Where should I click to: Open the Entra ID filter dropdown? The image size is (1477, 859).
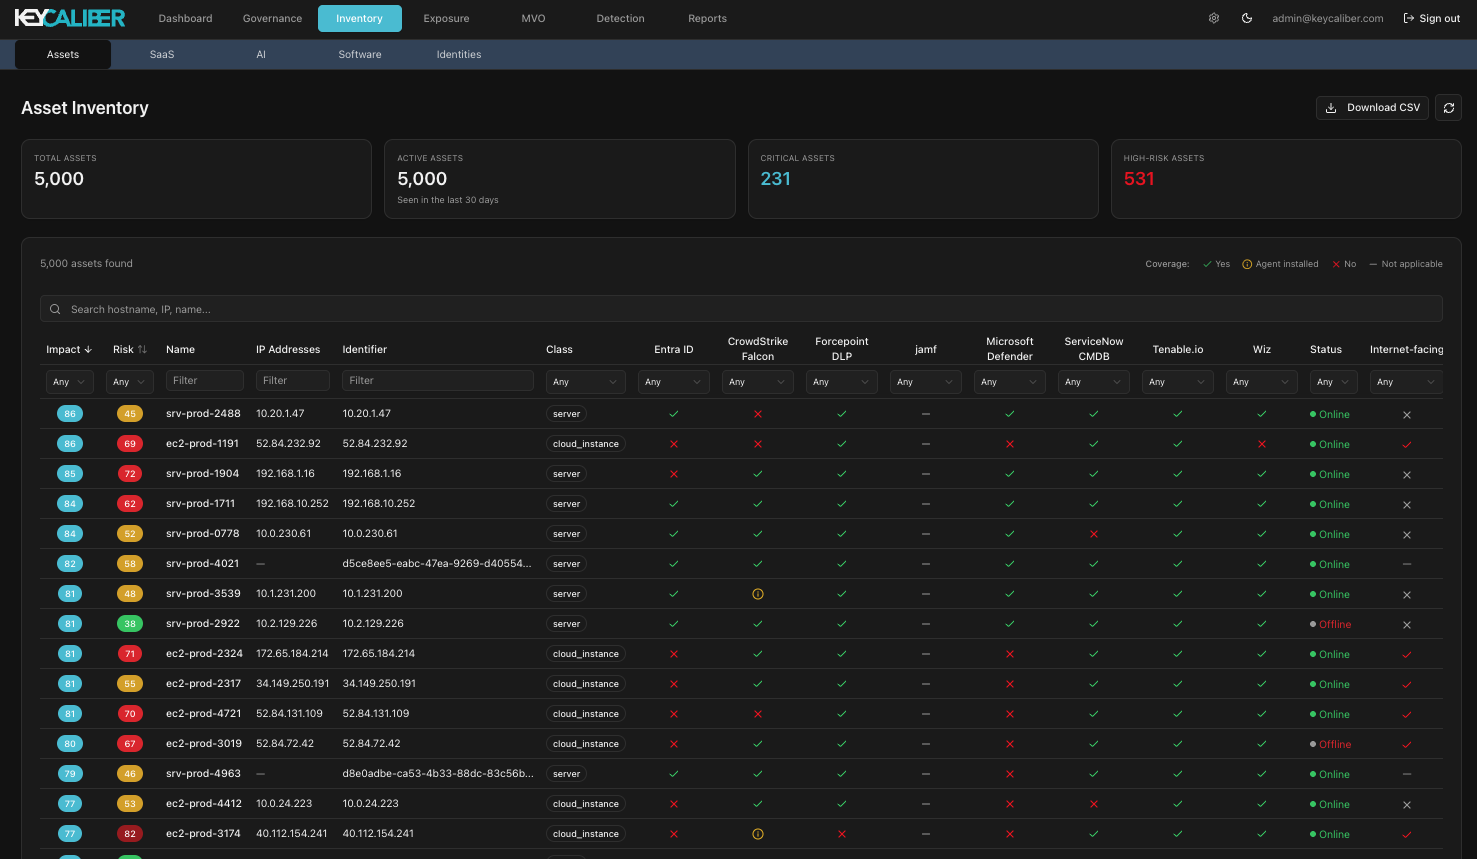pos(674,382)
